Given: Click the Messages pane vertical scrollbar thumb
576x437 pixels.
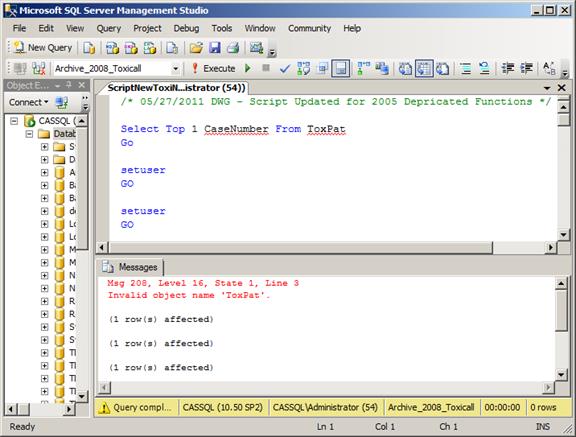Looking at the screenshot, I should tap(561, 311).
